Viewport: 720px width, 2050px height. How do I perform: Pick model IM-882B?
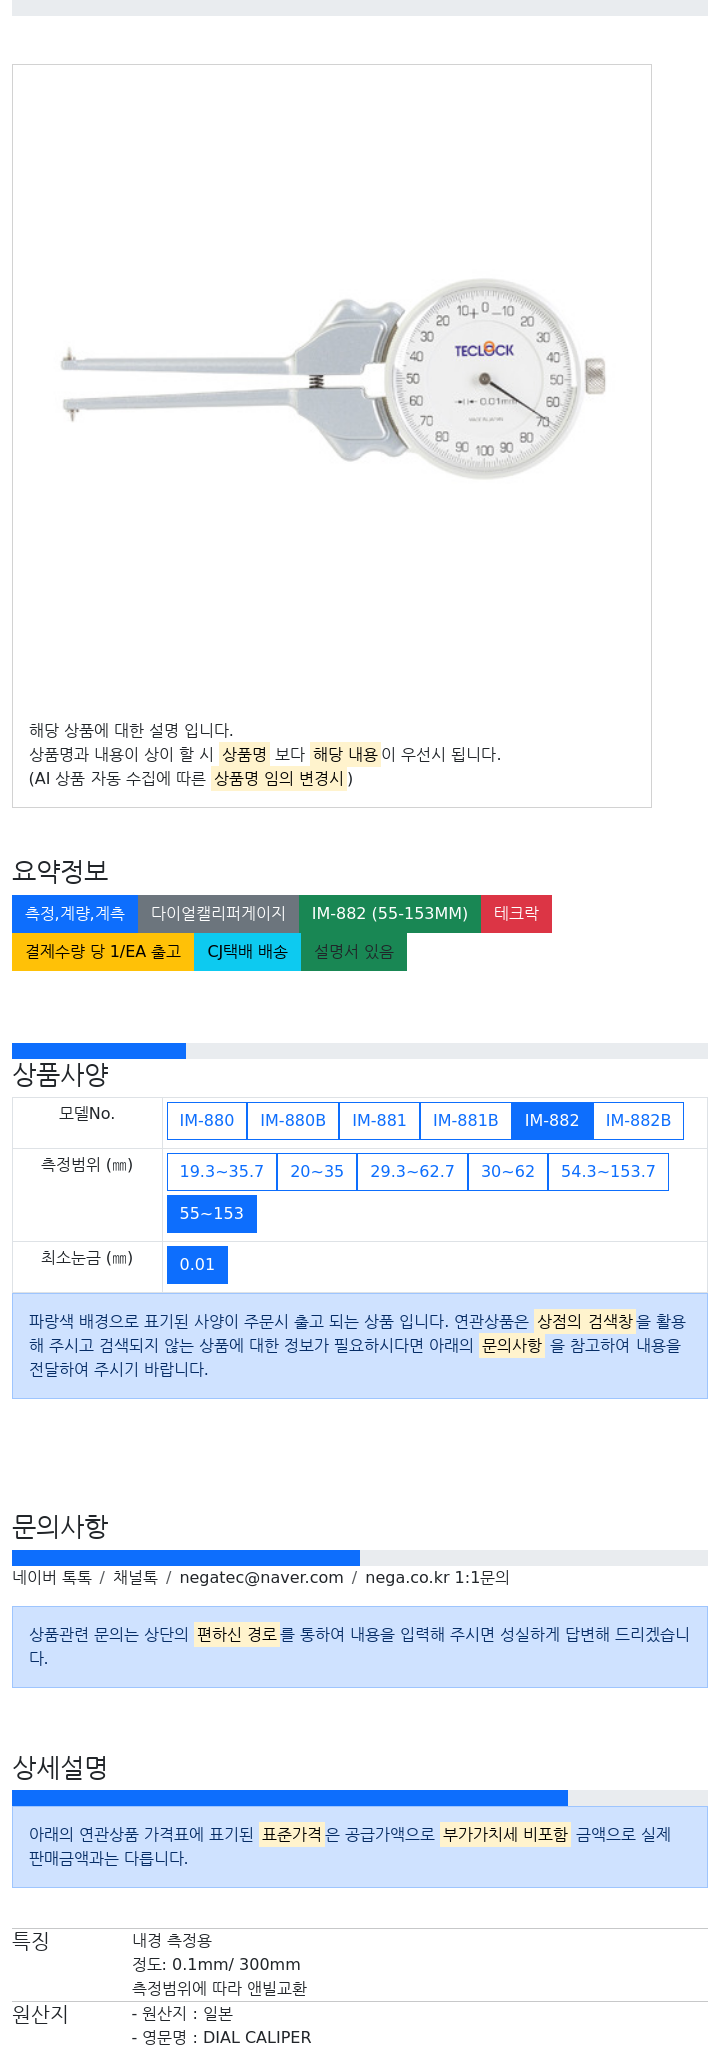[638, 1120]
